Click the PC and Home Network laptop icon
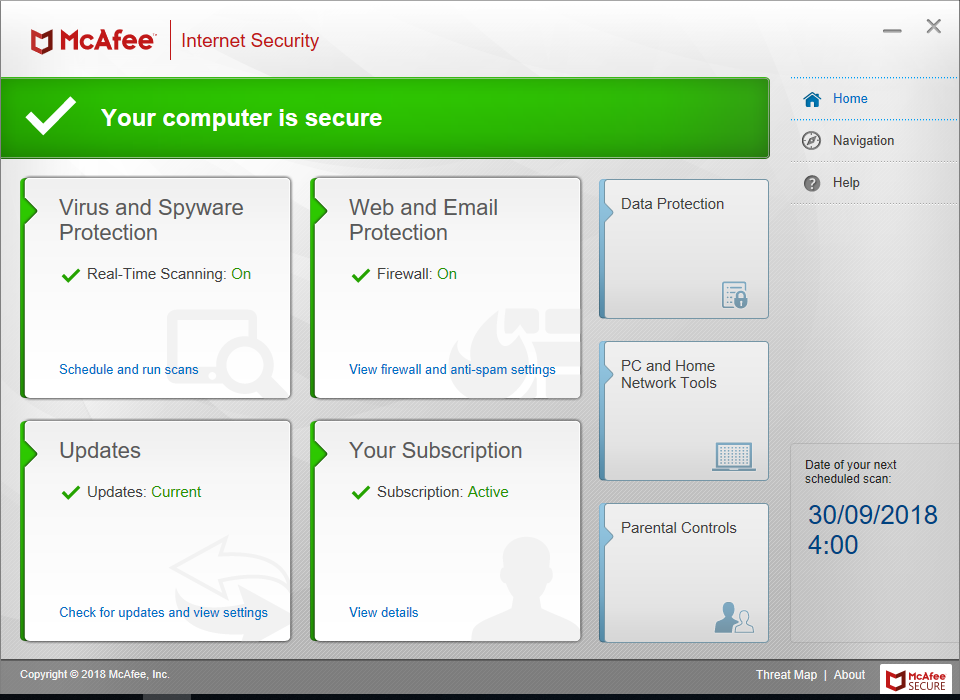Image resolution: width=960 pixels, height=700 pixels. [x=734, y=457]
